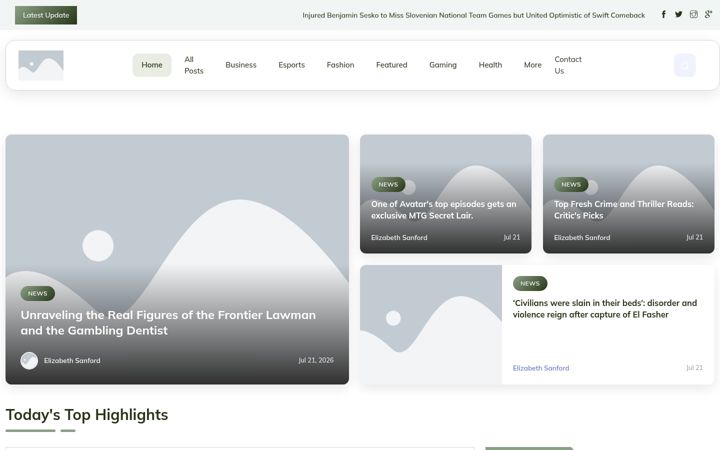Click NEWS tag on Frontier Lawman post
Image resolution: width=720 pixels, height=450 pixels.
click(x=38, y=293)
